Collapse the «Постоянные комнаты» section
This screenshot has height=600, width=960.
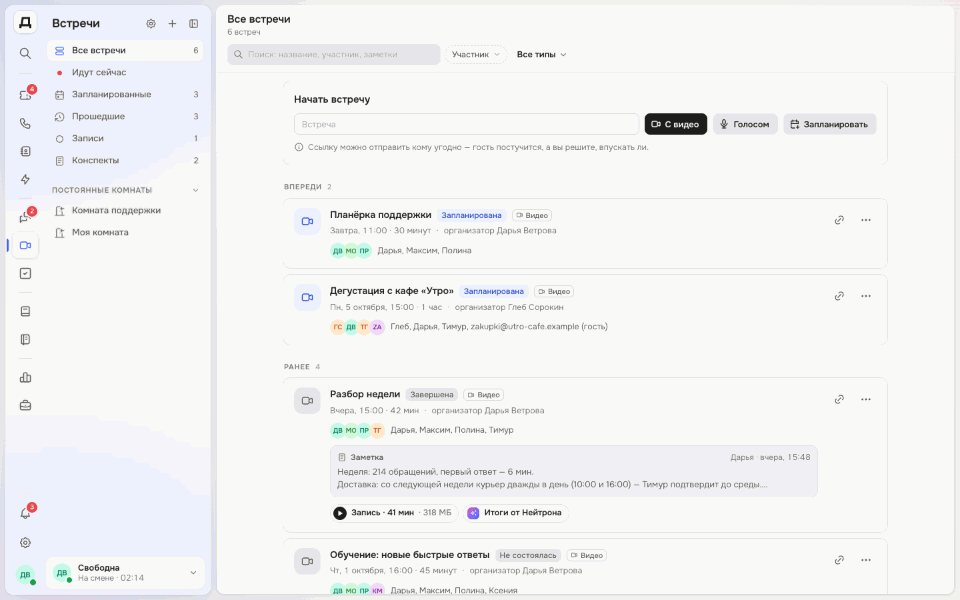[x=195, y=190]
